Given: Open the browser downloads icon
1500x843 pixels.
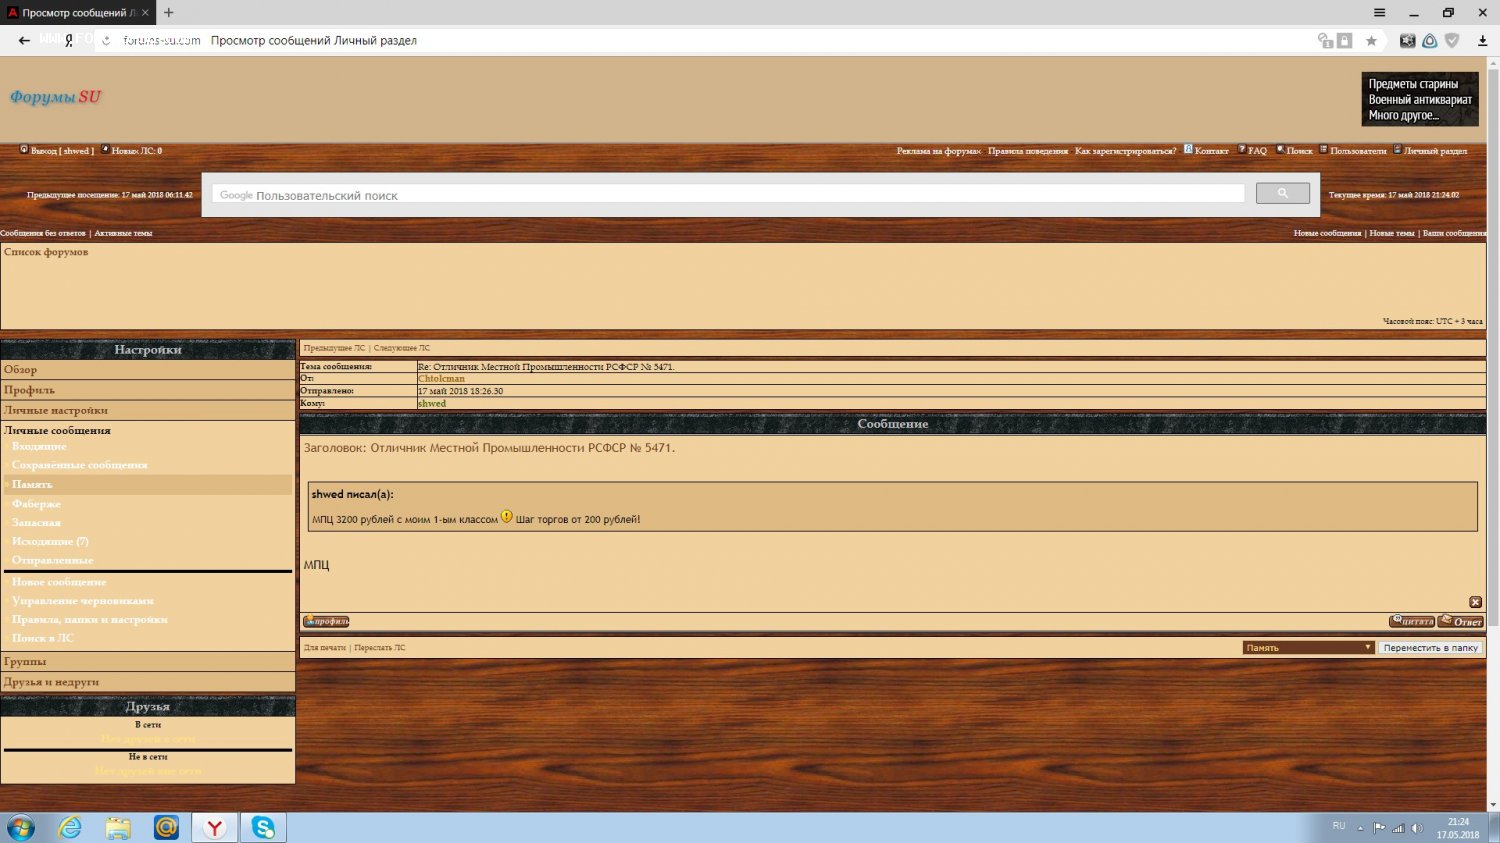Looking at the screenshot, I should click(x=1482, y=41).
